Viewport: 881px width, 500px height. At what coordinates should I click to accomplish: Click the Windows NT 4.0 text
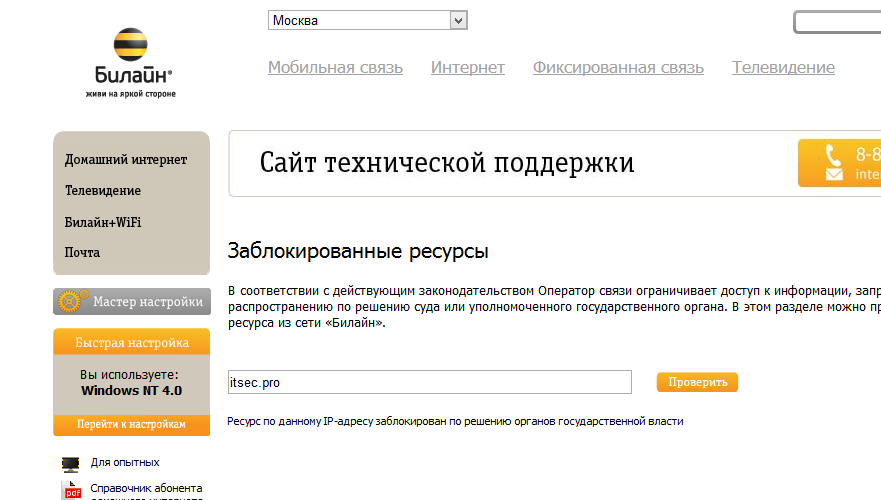click(131, 390)
